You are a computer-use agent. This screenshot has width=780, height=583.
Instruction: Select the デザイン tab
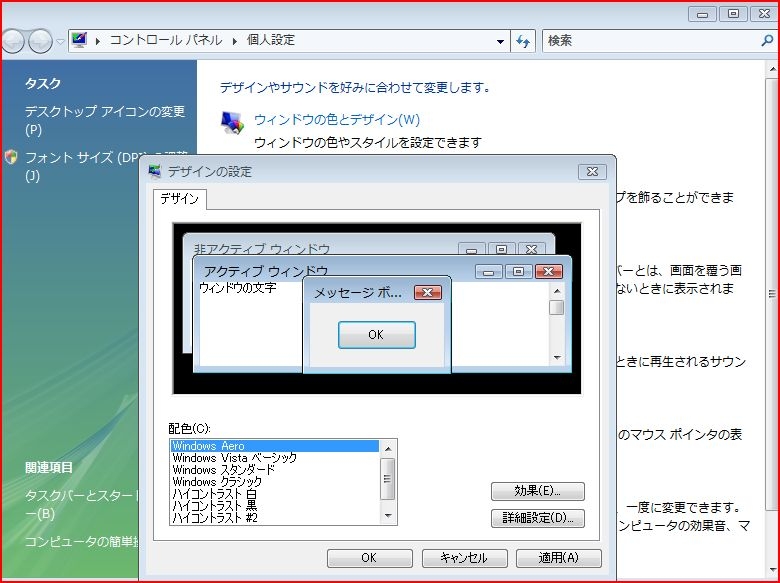180,199
